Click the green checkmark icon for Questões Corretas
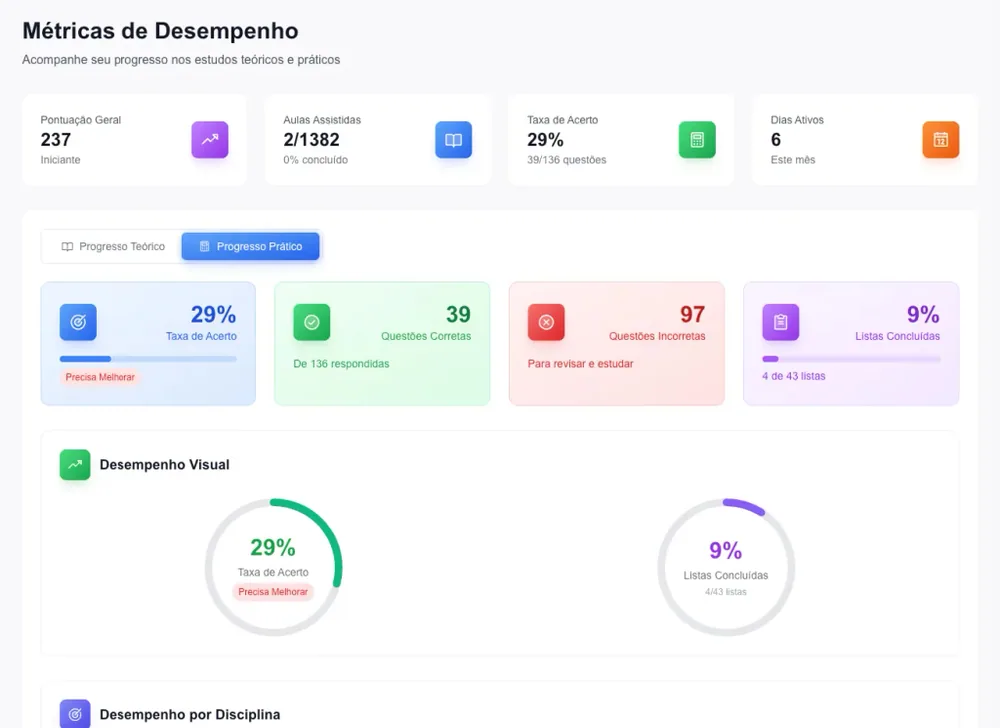The height and width of the screenshot is (728, 1000). tap(312, 322)
